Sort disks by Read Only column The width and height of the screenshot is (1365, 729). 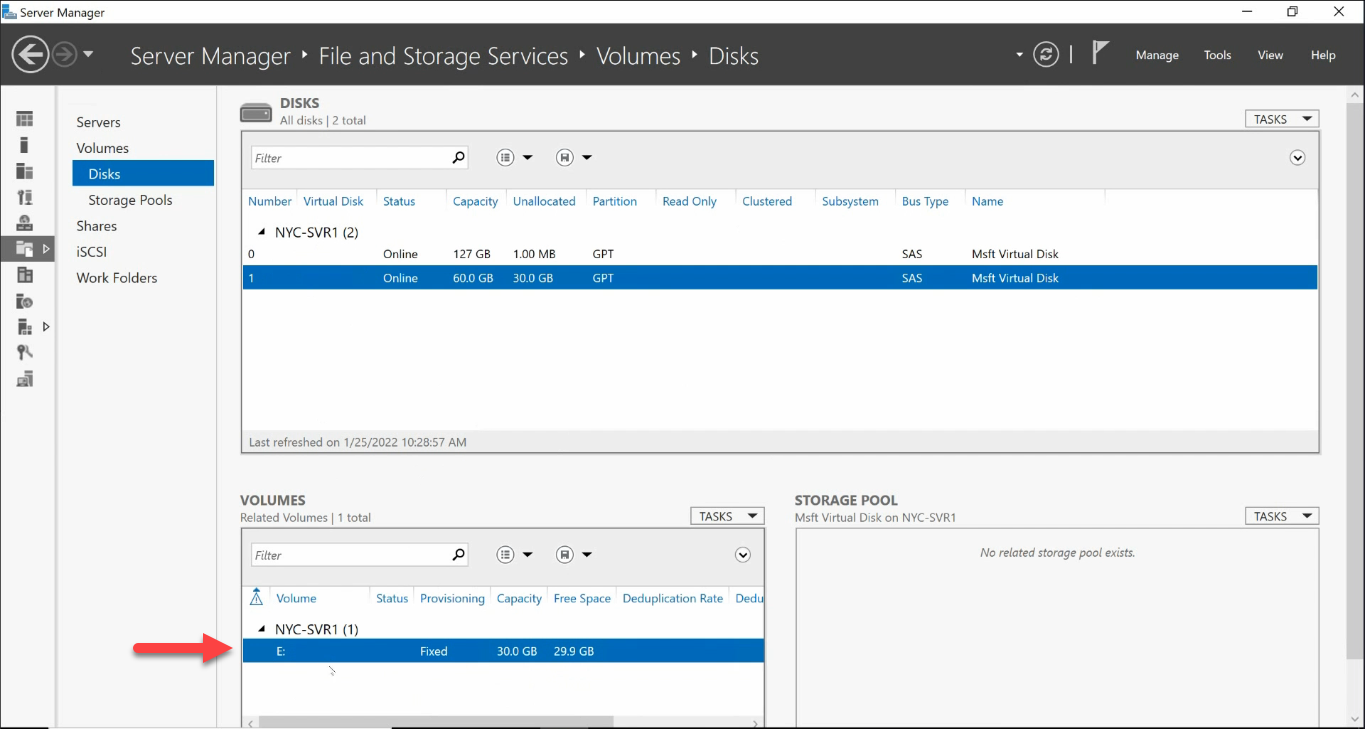pos(689,201)
